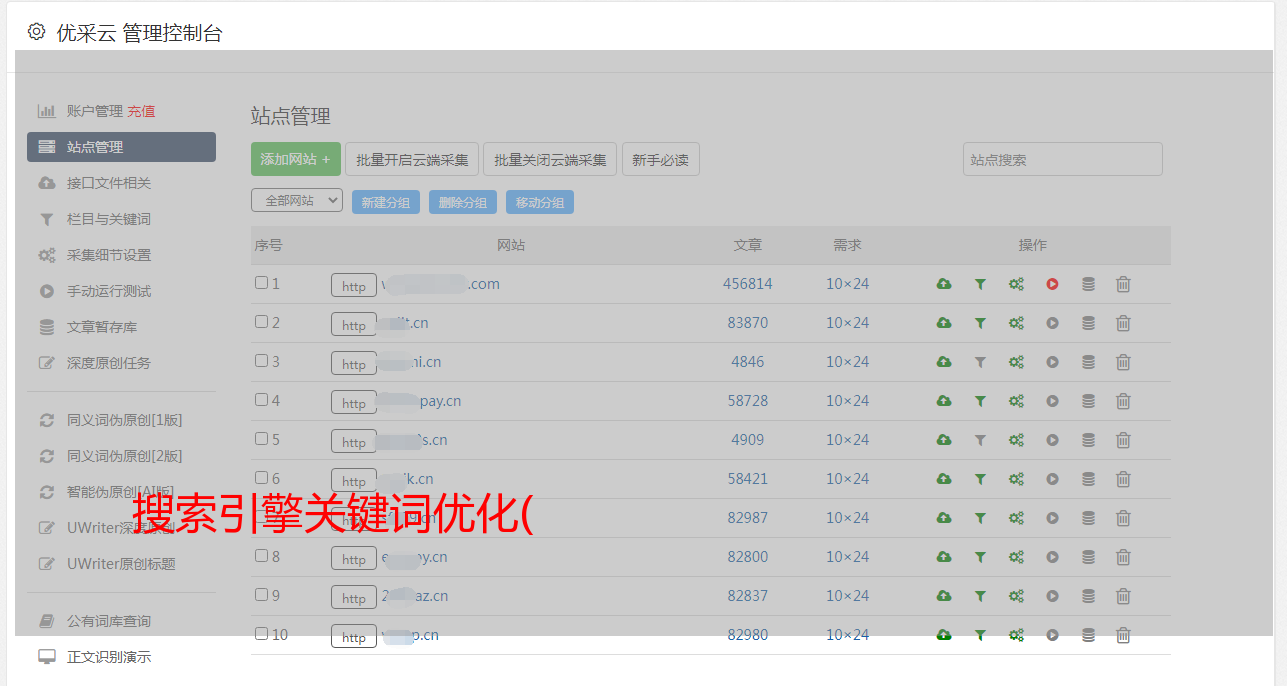
Task: Click the 移动分组 button
Action: pos(540,202)
